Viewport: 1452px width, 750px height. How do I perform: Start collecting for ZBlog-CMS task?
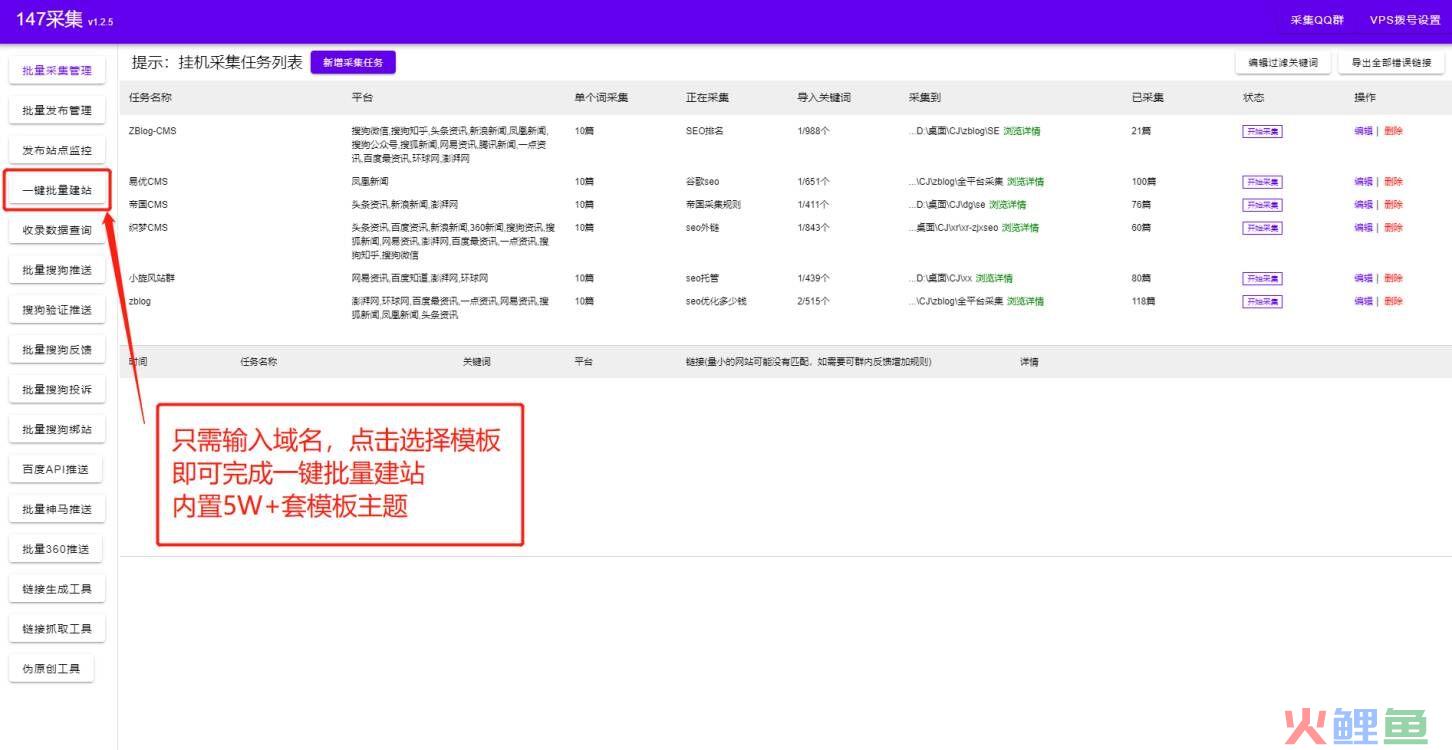click(x=1262, y=131)
